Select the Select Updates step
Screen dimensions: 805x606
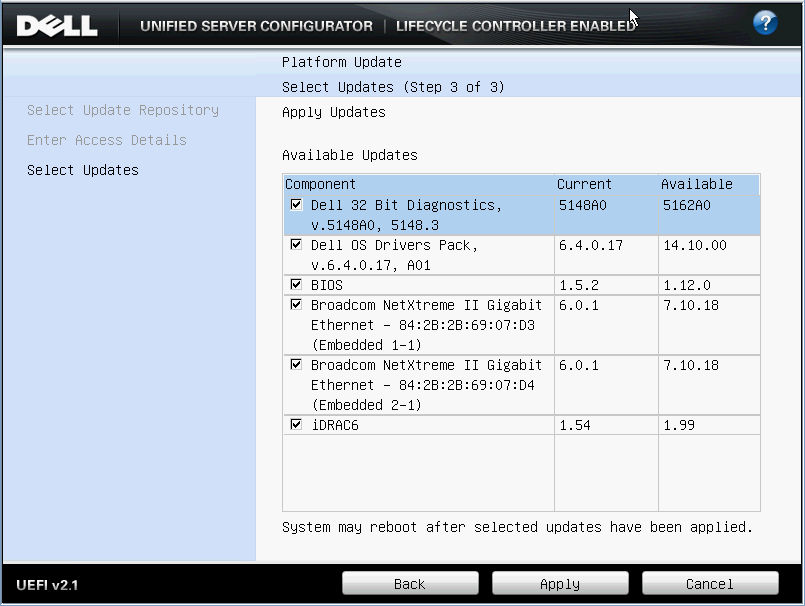pyautogui.click(x=83, y=170)
